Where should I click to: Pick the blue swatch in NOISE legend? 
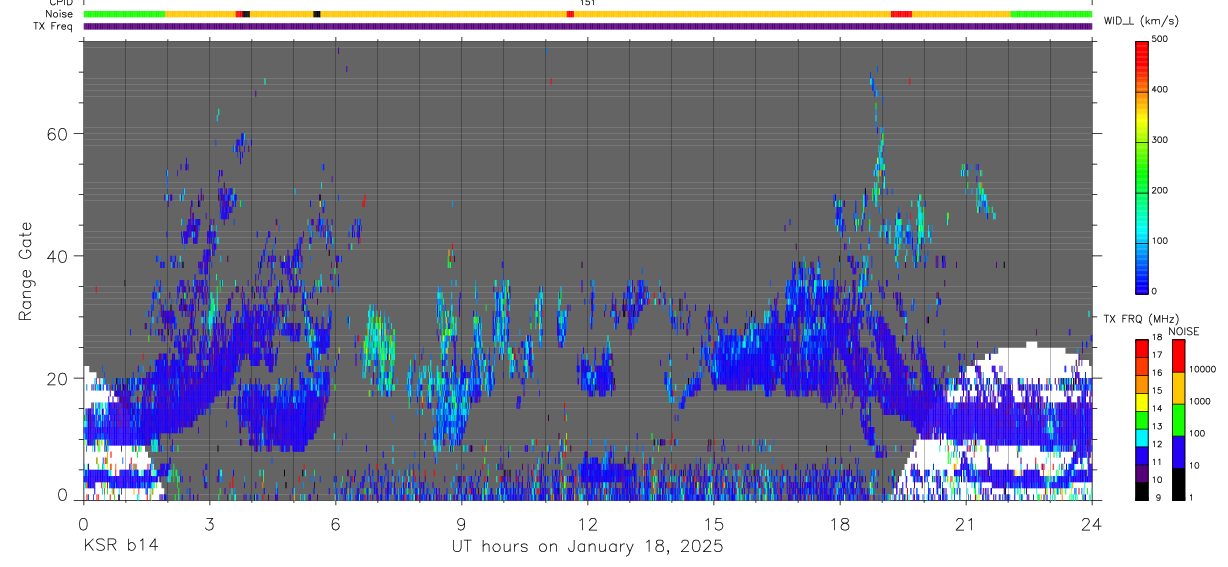(x=1178, y=452)
